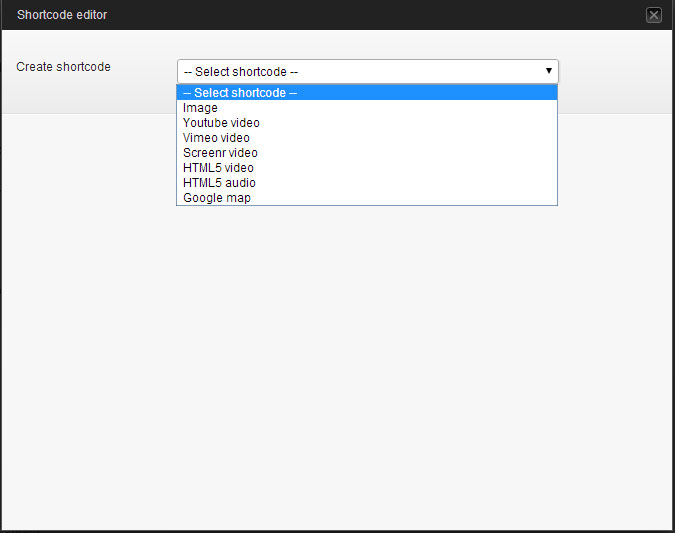
Task: Click the blank dark title bar area
Action: (375, 15)
